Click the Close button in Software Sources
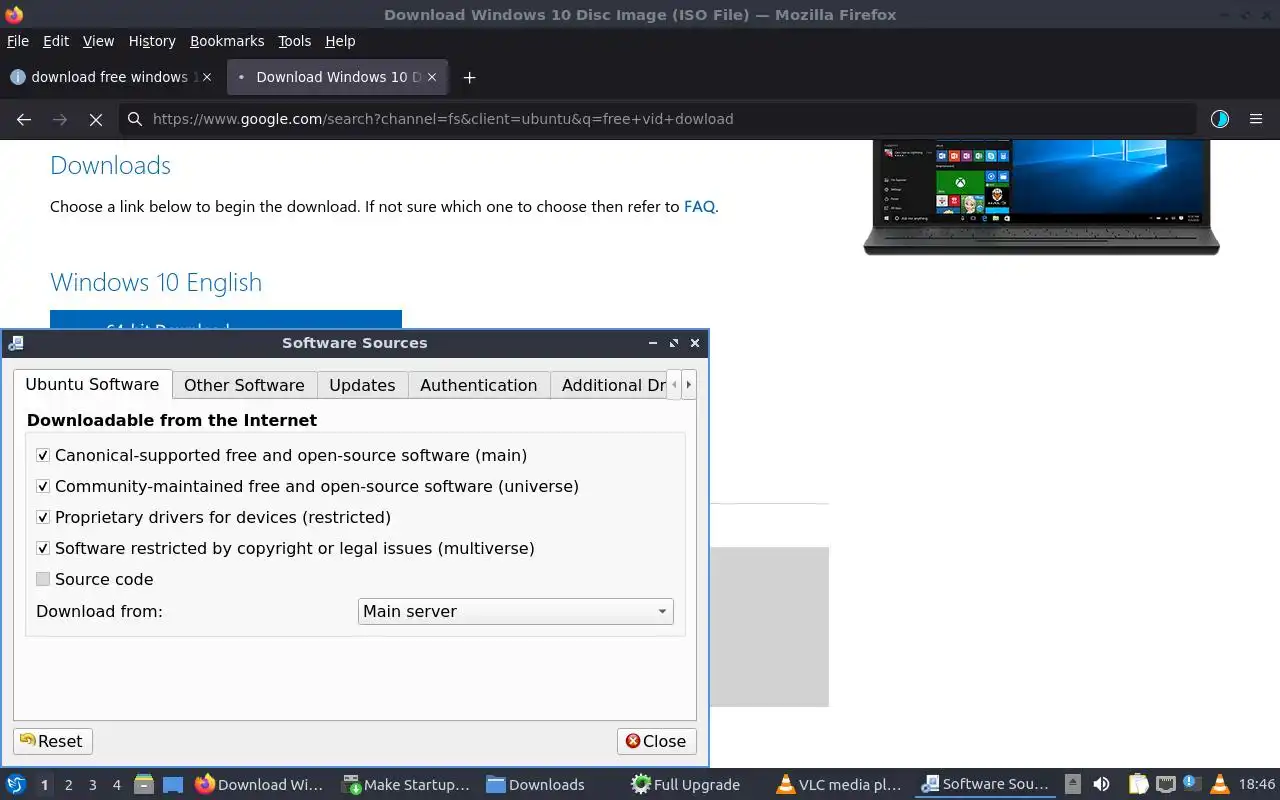Viewport: 1280px width, 800px height. tap(656, 741)
